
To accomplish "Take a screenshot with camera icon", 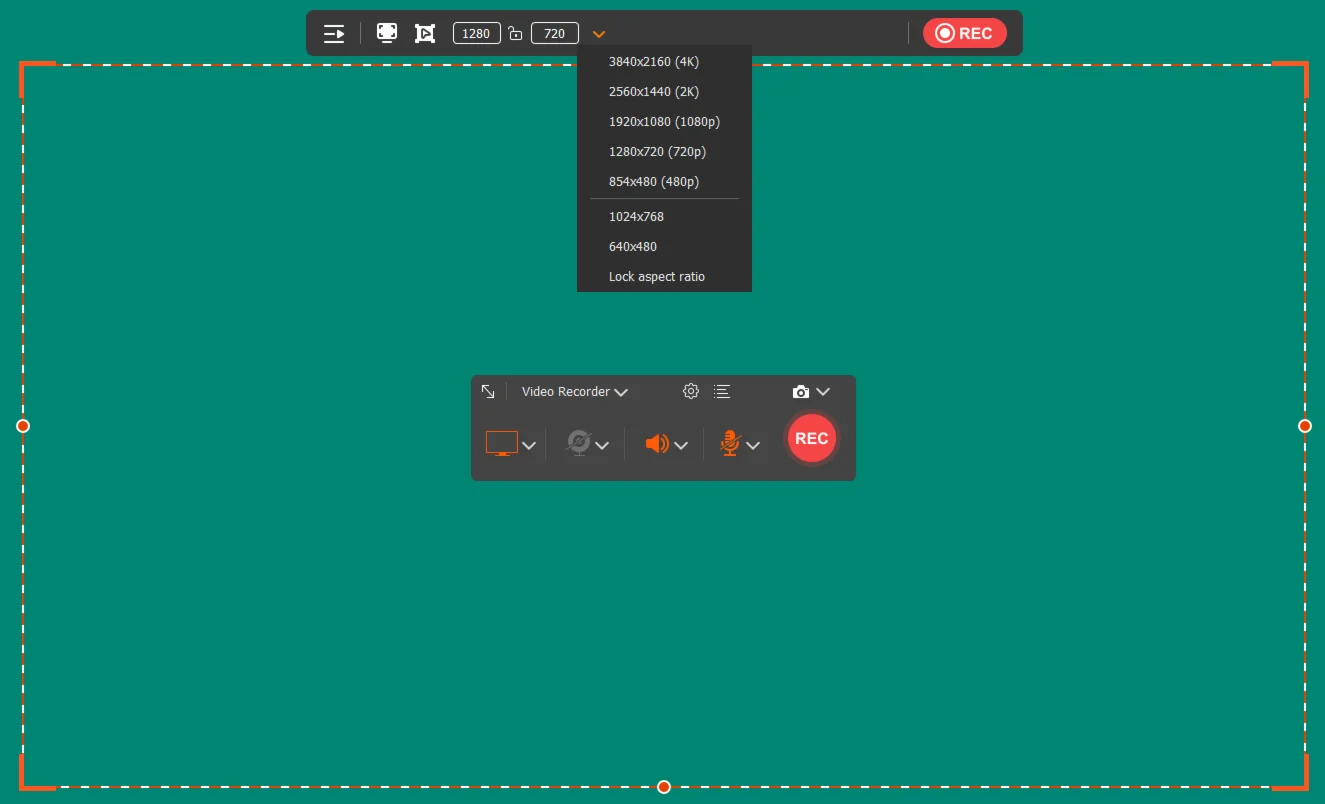I will point(800,392).
